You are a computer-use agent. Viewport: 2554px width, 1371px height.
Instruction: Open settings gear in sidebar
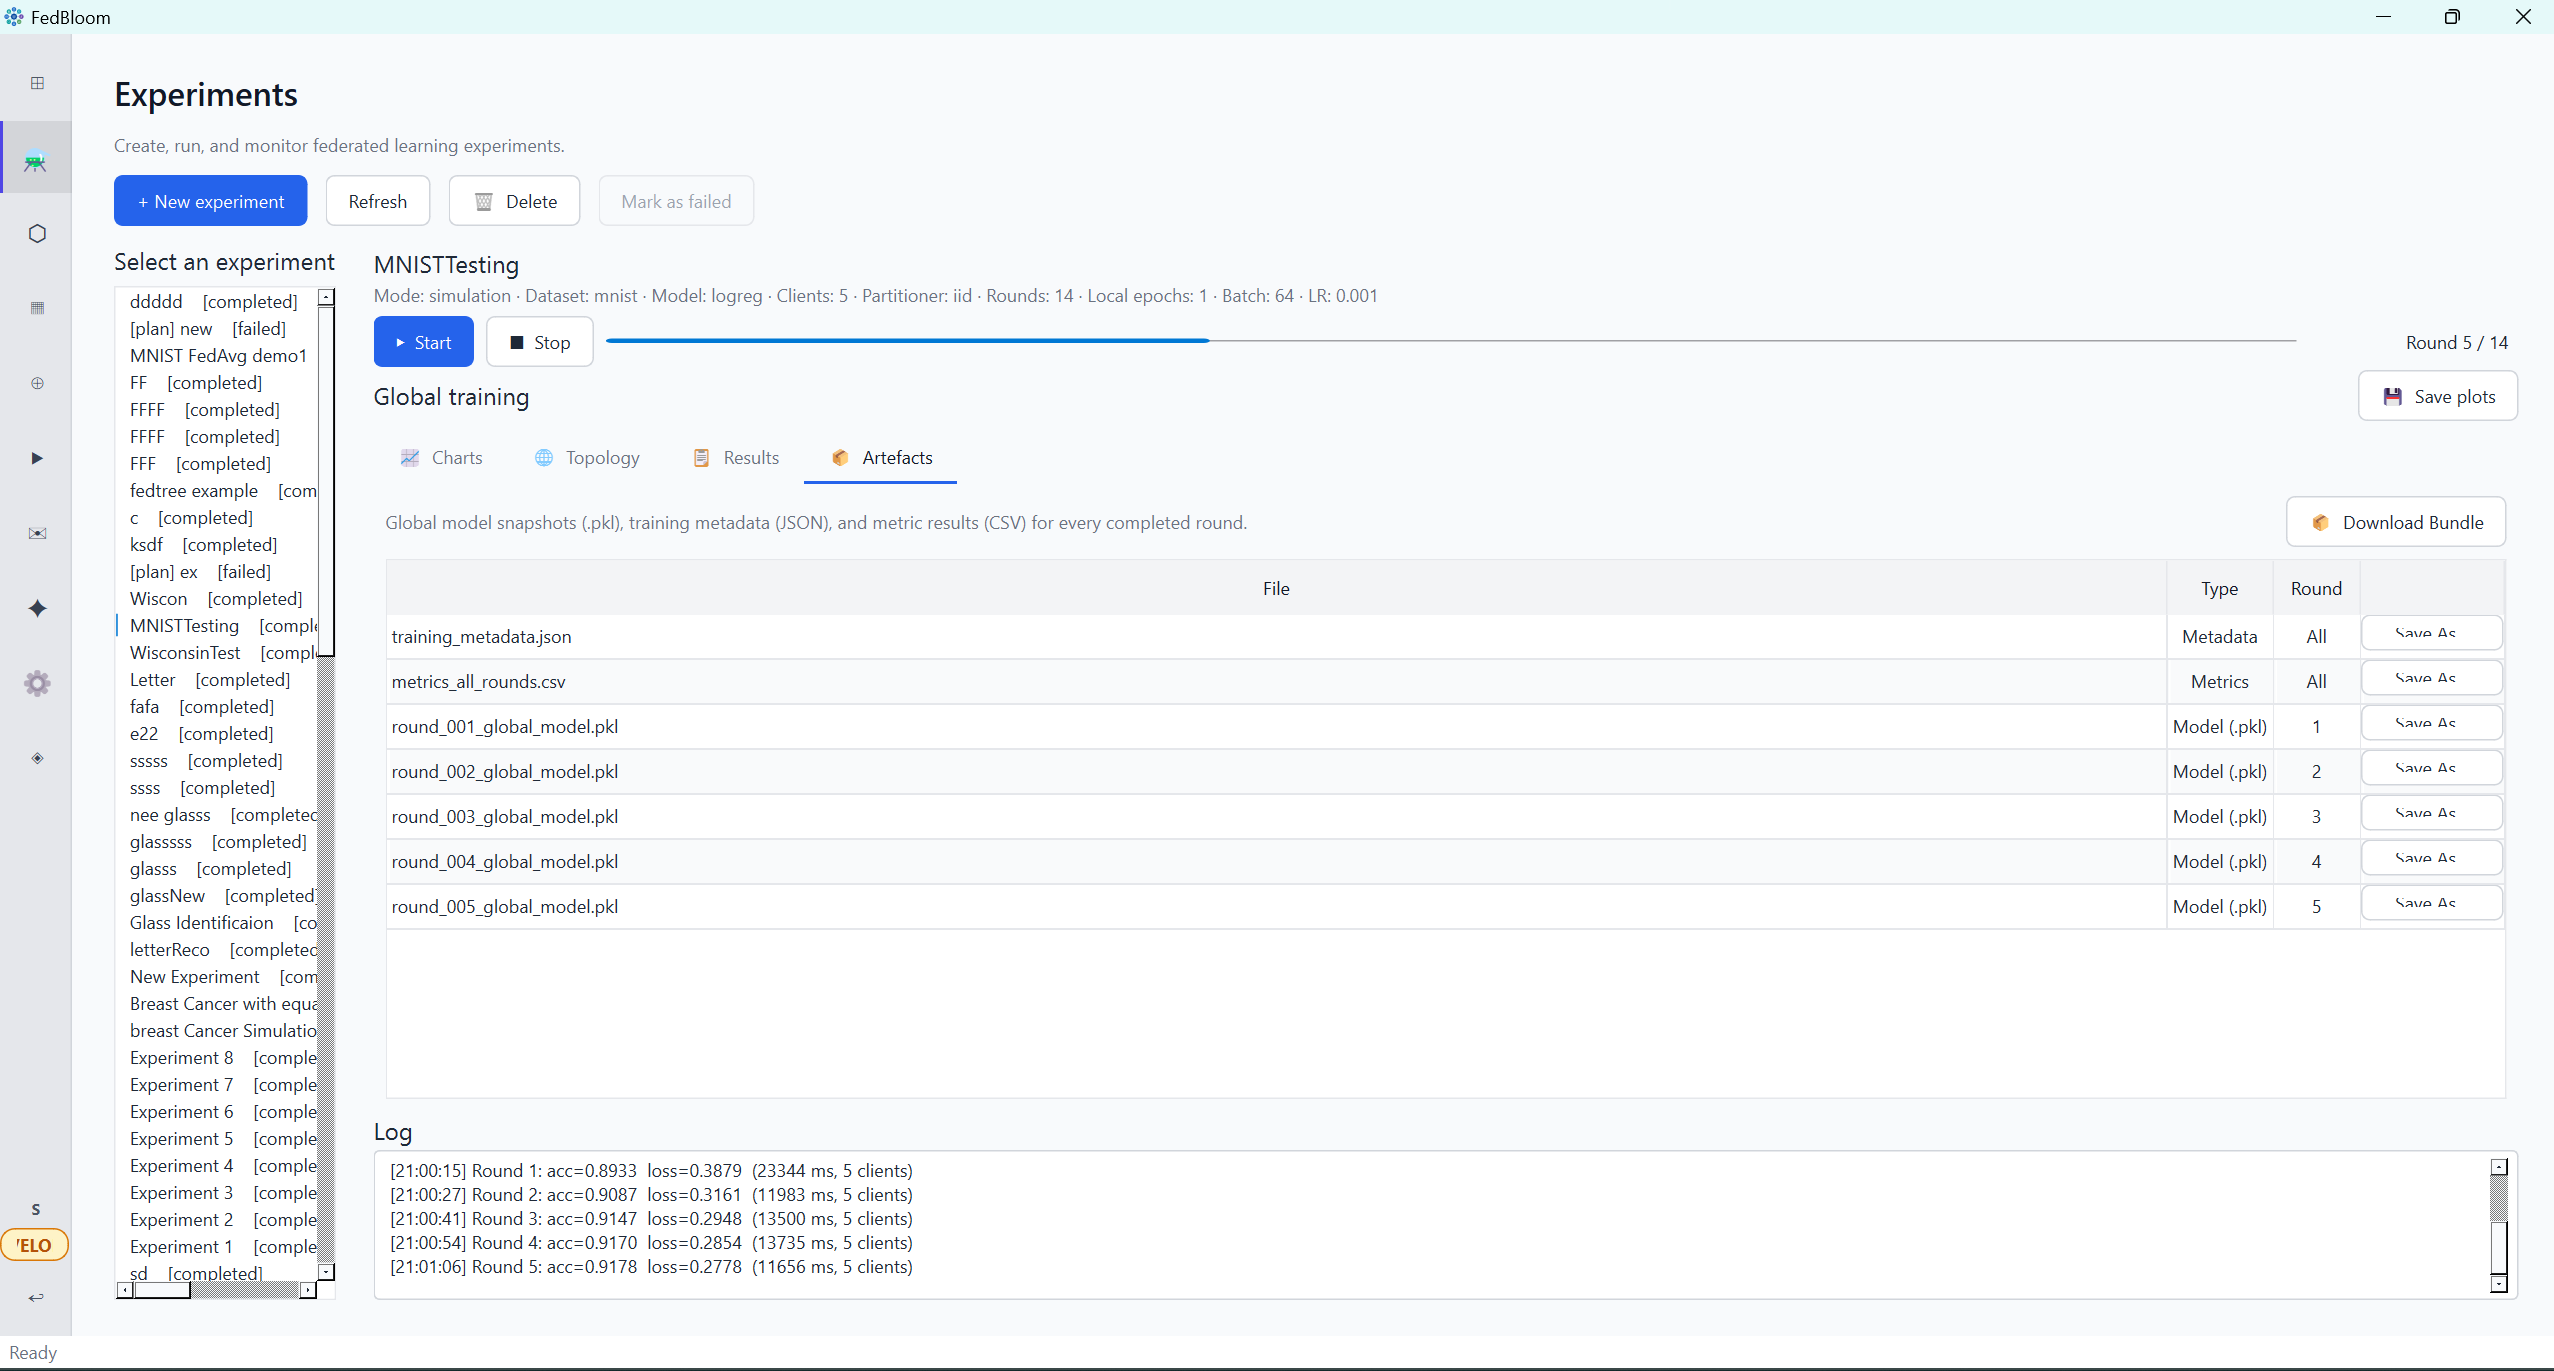click(x=37, y=683)
